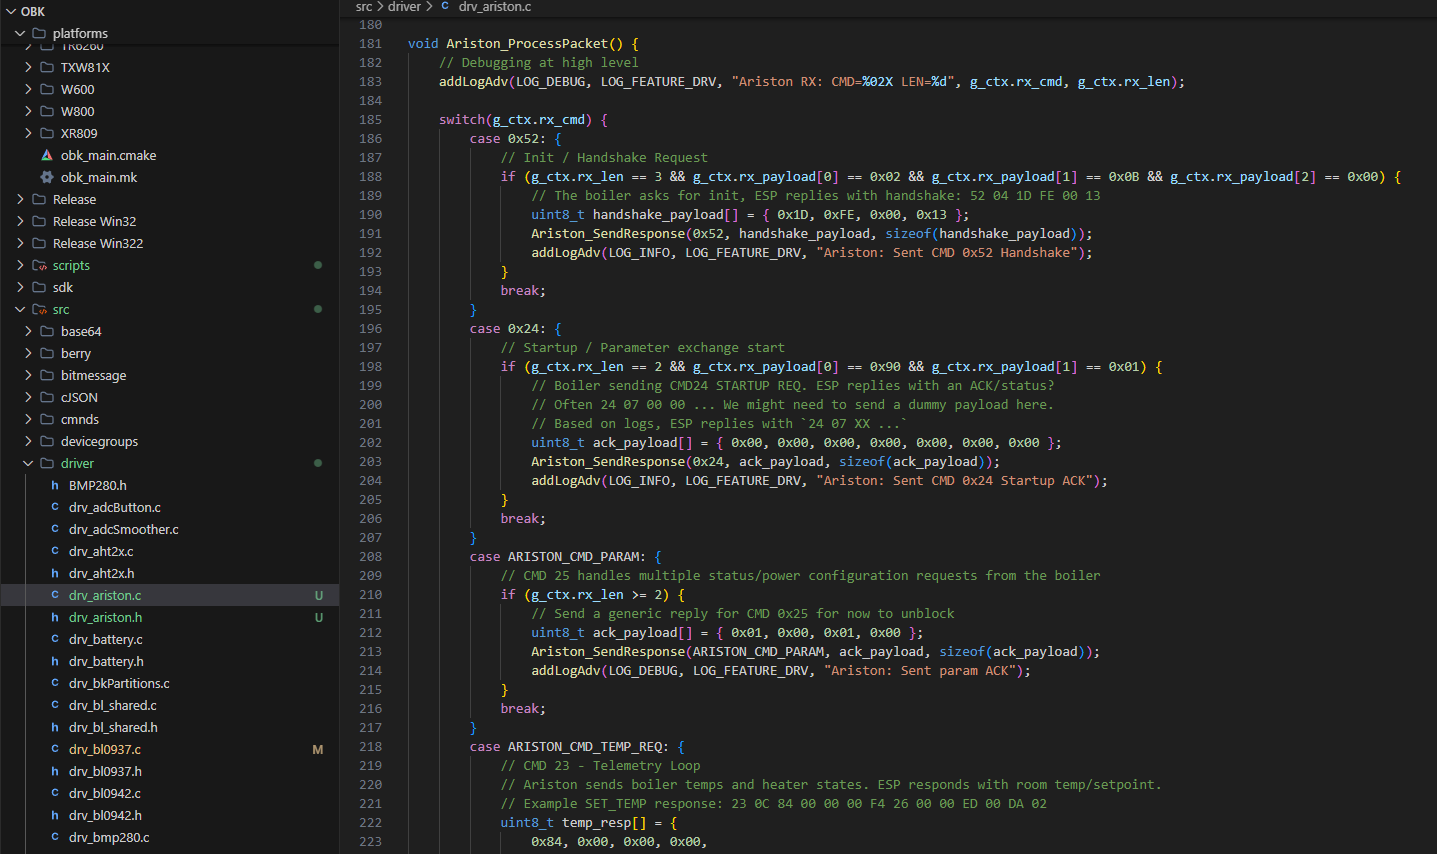Viewport: 1437px width, 854px height.
Task: Open drv_bl0937.c modified file
Action: point(105,750)
